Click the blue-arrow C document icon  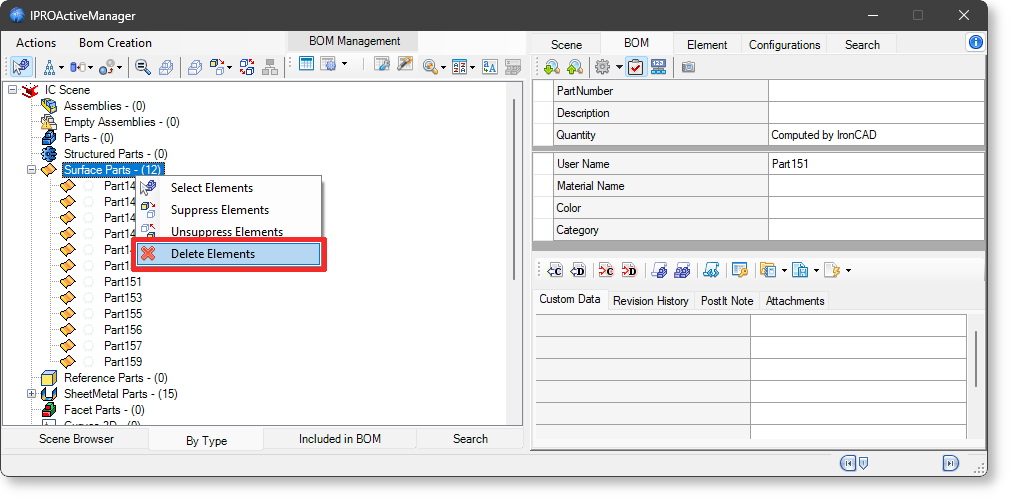554,270
